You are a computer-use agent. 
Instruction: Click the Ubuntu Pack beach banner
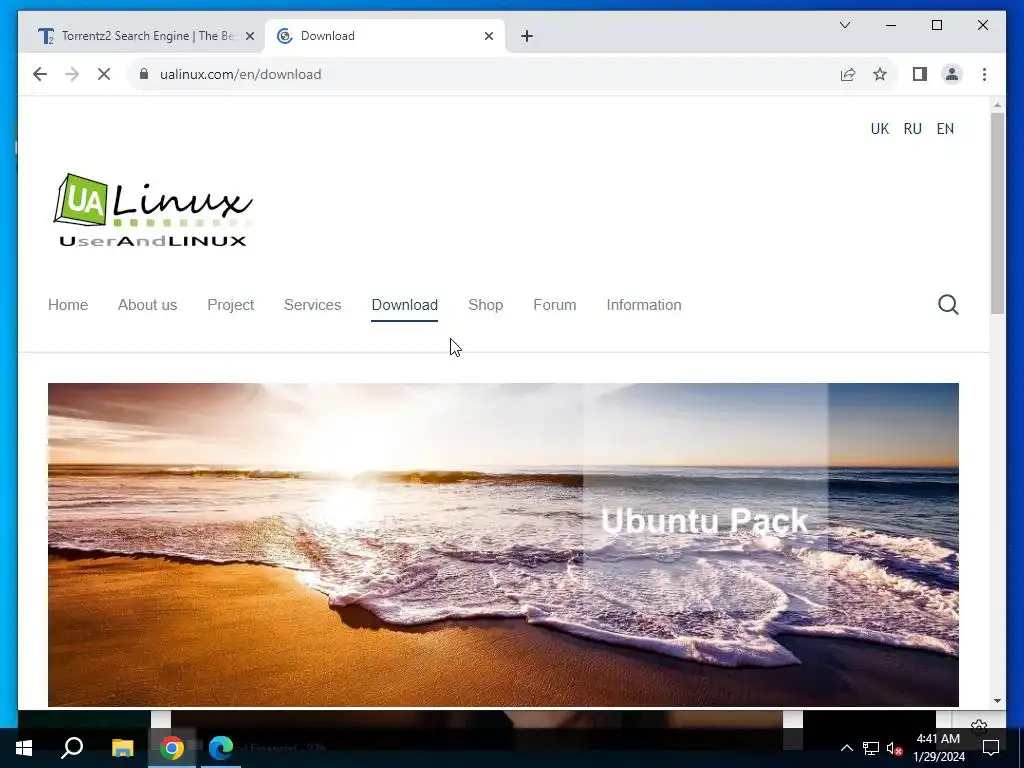pos(503,545)
